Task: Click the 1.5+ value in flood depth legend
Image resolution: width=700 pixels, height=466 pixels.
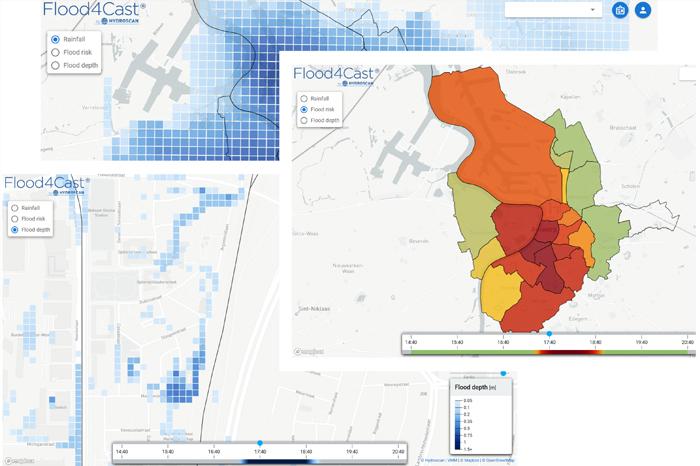Action: coord(467,449)
